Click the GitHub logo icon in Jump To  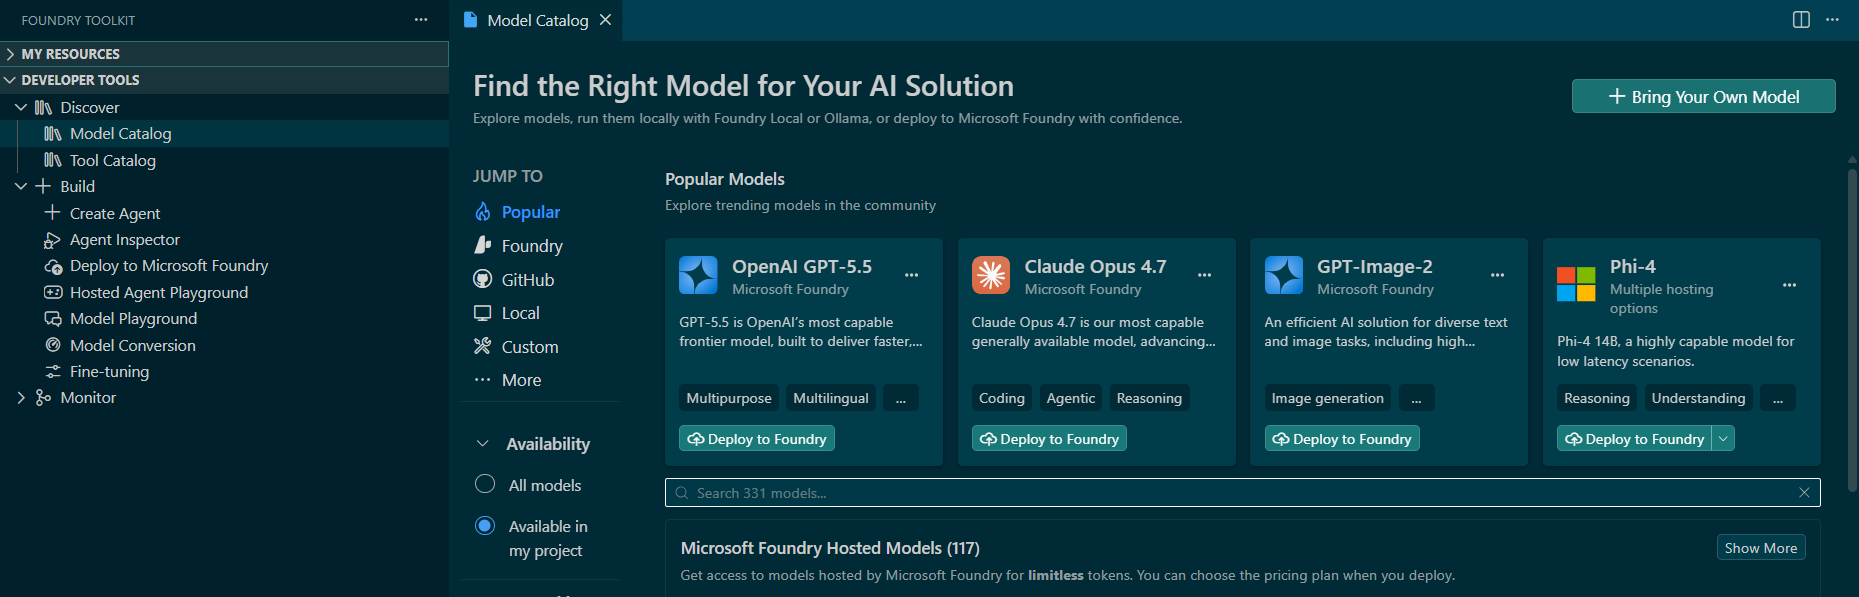(483, 279)
